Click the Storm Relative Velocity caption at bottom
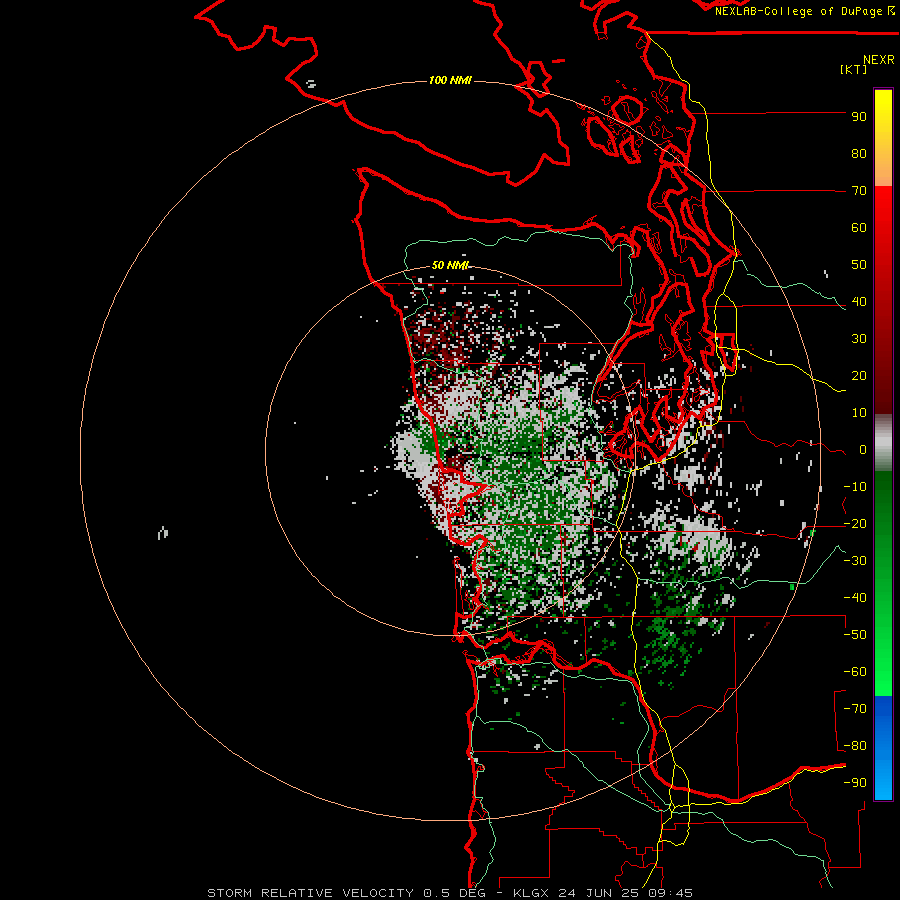This screenshot has height=900, width=900. tap(449, 893)
